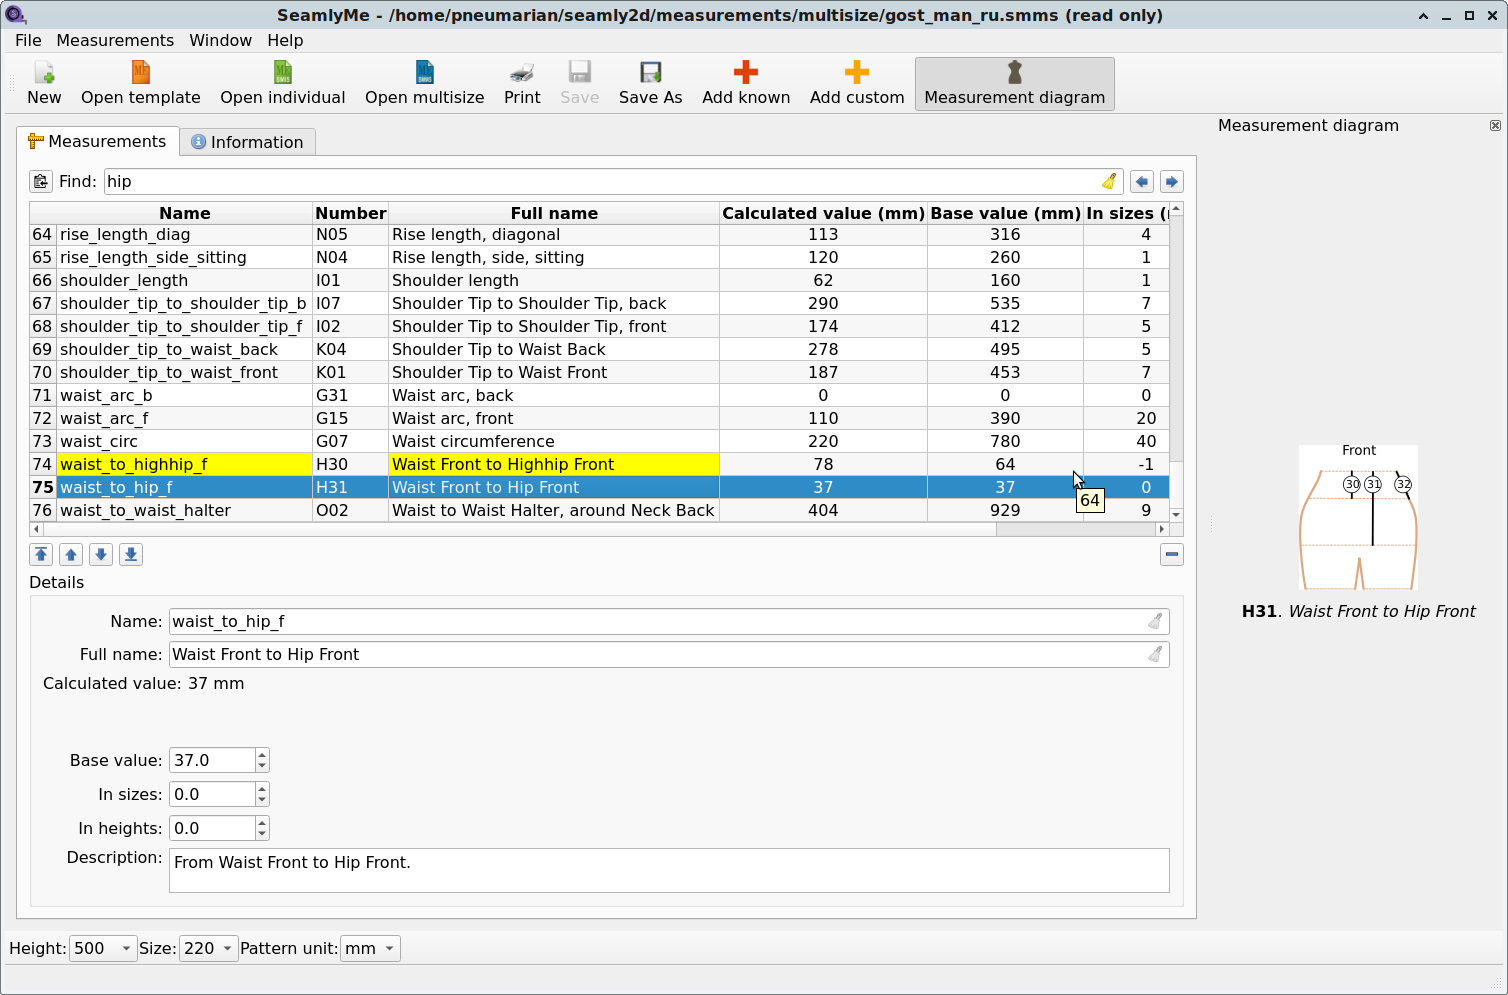Remove the selected measurement with minus button
The width and height of the screenshot is (1508, 995).
coord(1171,554)
